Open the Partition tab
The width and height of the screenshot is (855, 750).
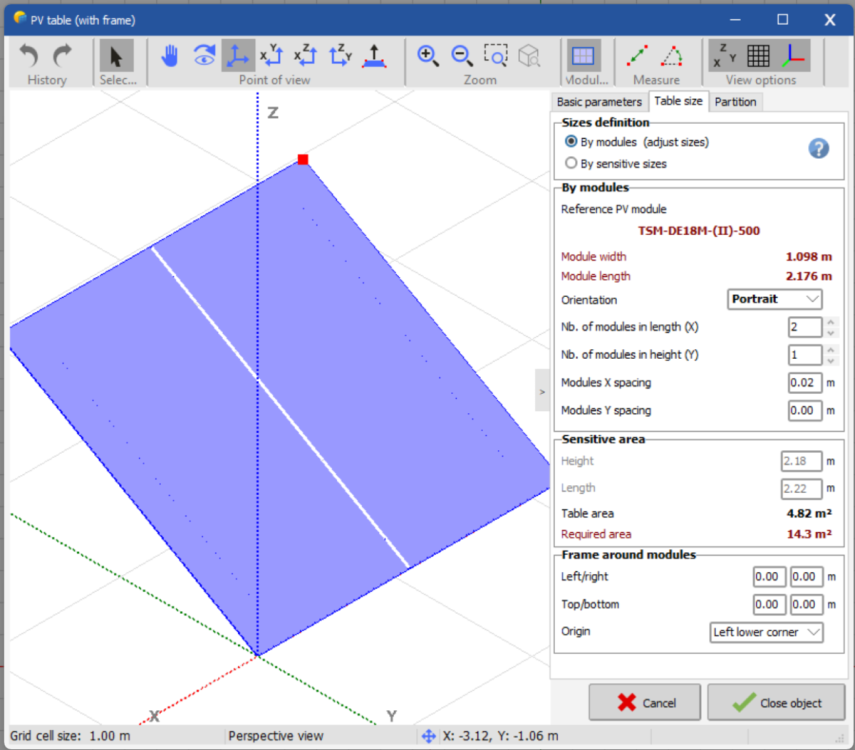tap(735, 102)
